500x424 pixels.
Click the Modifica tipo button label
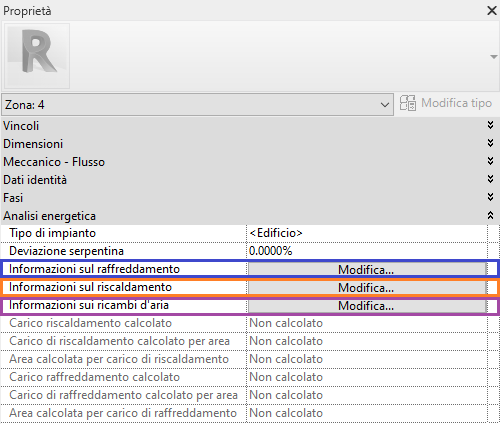point(456,103)
